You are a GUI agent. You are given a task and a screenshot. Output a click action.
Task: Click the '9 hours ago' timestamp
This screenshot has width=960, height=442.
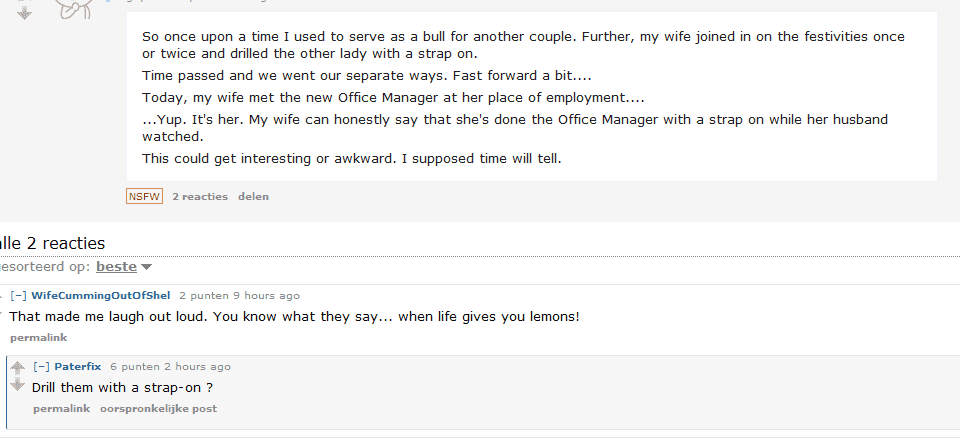(x=265, y=296)
